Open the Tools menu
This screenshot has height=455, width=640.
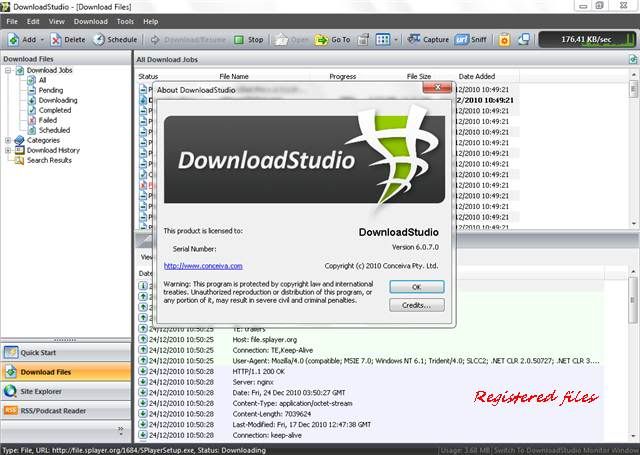pyautogui.click(x=125, y=22)
